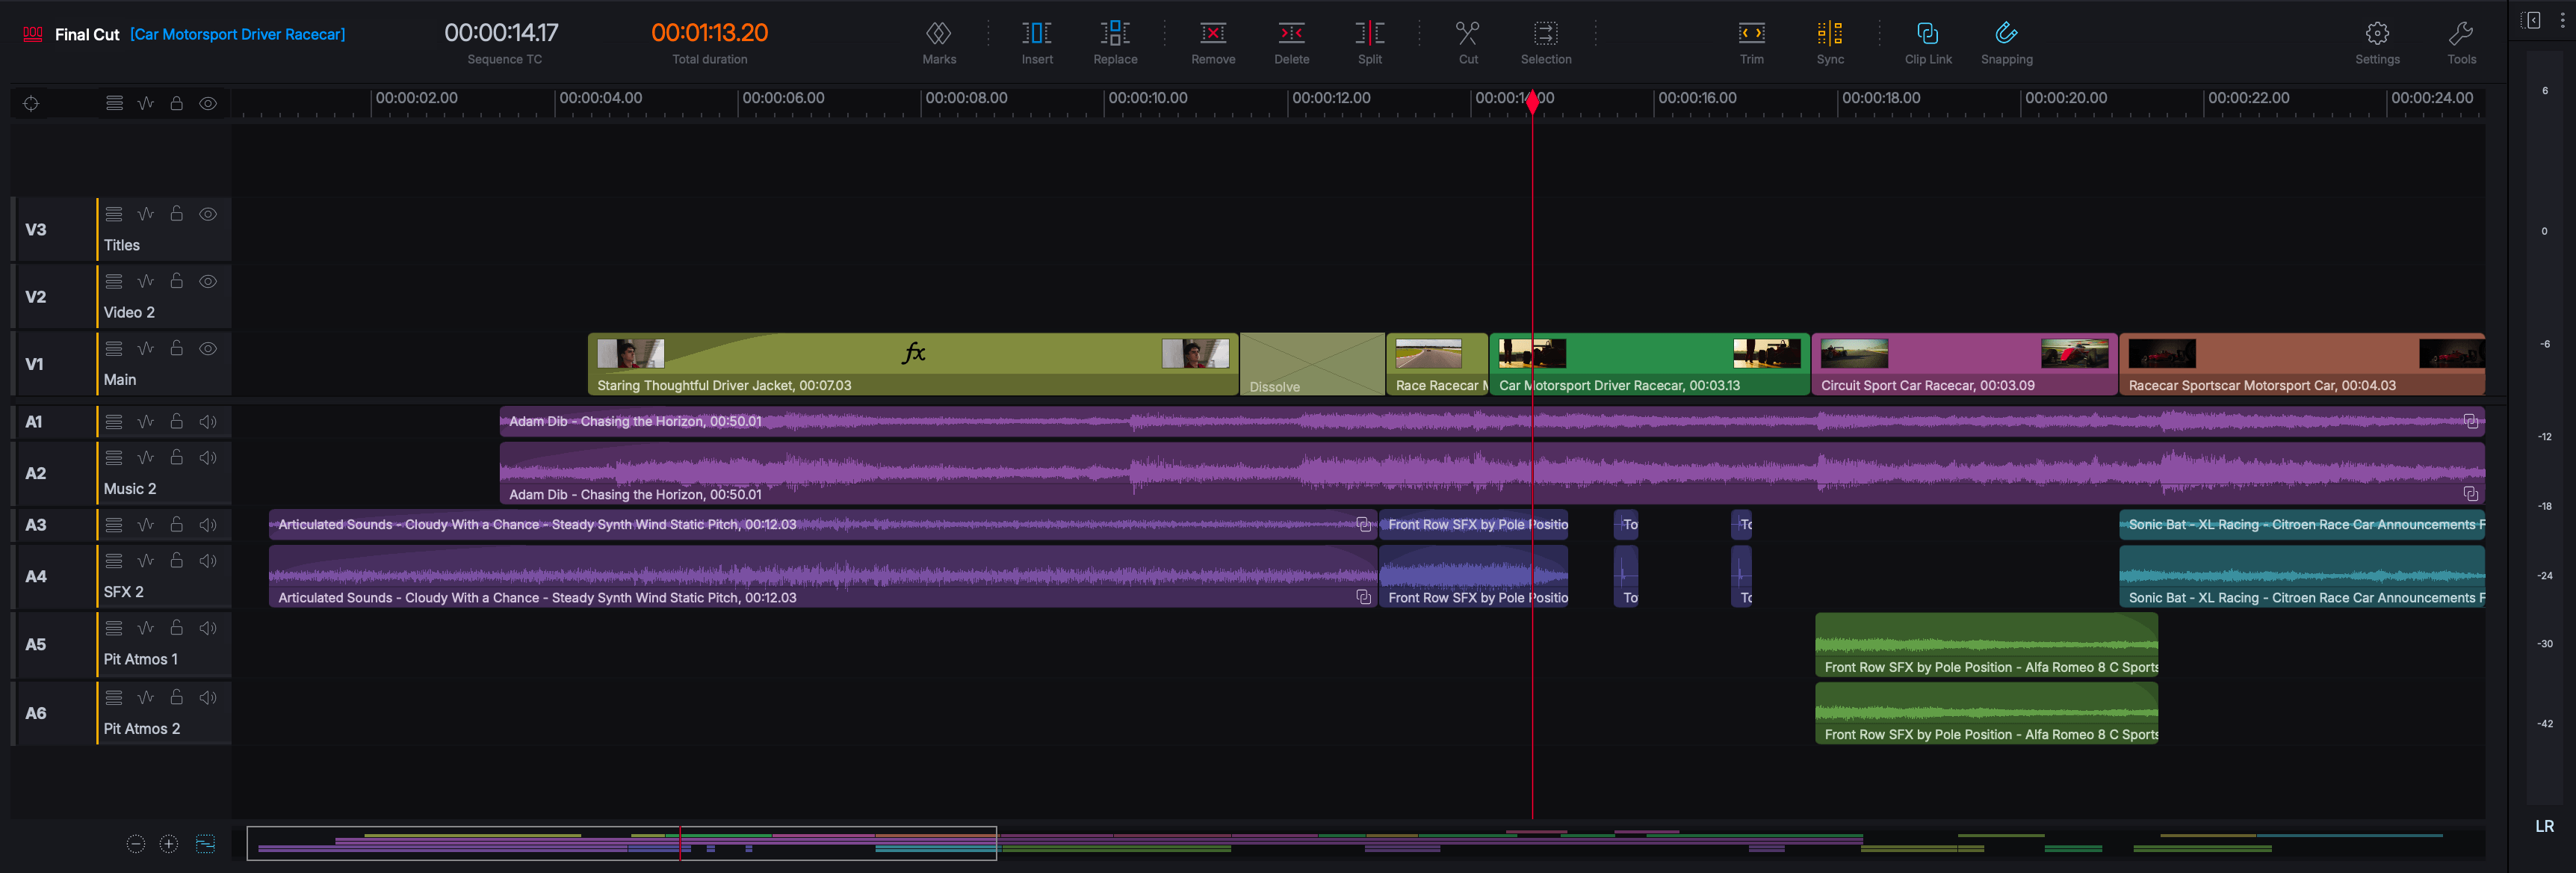Toggle the eye icon on the V1 Main track
The height and width of the screenshot is (873, 2576).
pyautogui.click(x=207, y=348)
